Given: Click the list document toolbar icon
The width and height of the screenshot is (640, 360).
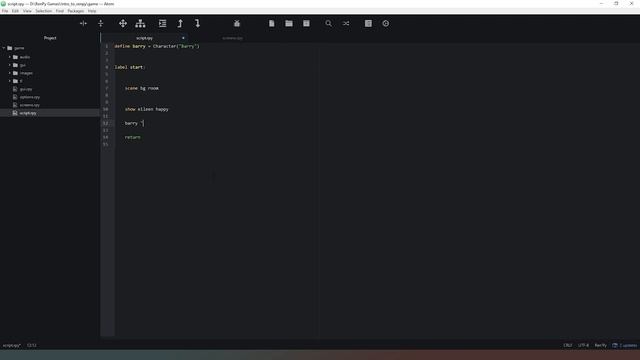Looking at the screenshot, I should coord(368,24).
